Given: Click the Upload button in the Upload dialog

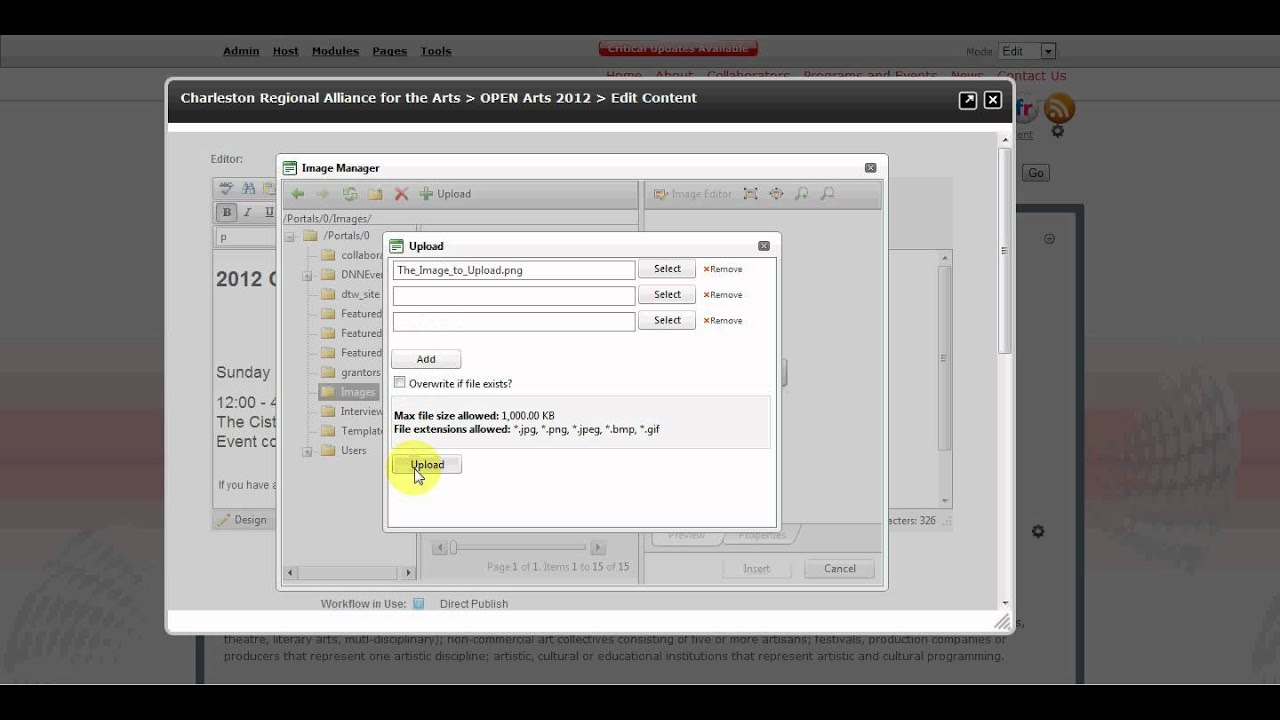Looking at the screenshot, I should pyautogui.click(x=427, y=464).
